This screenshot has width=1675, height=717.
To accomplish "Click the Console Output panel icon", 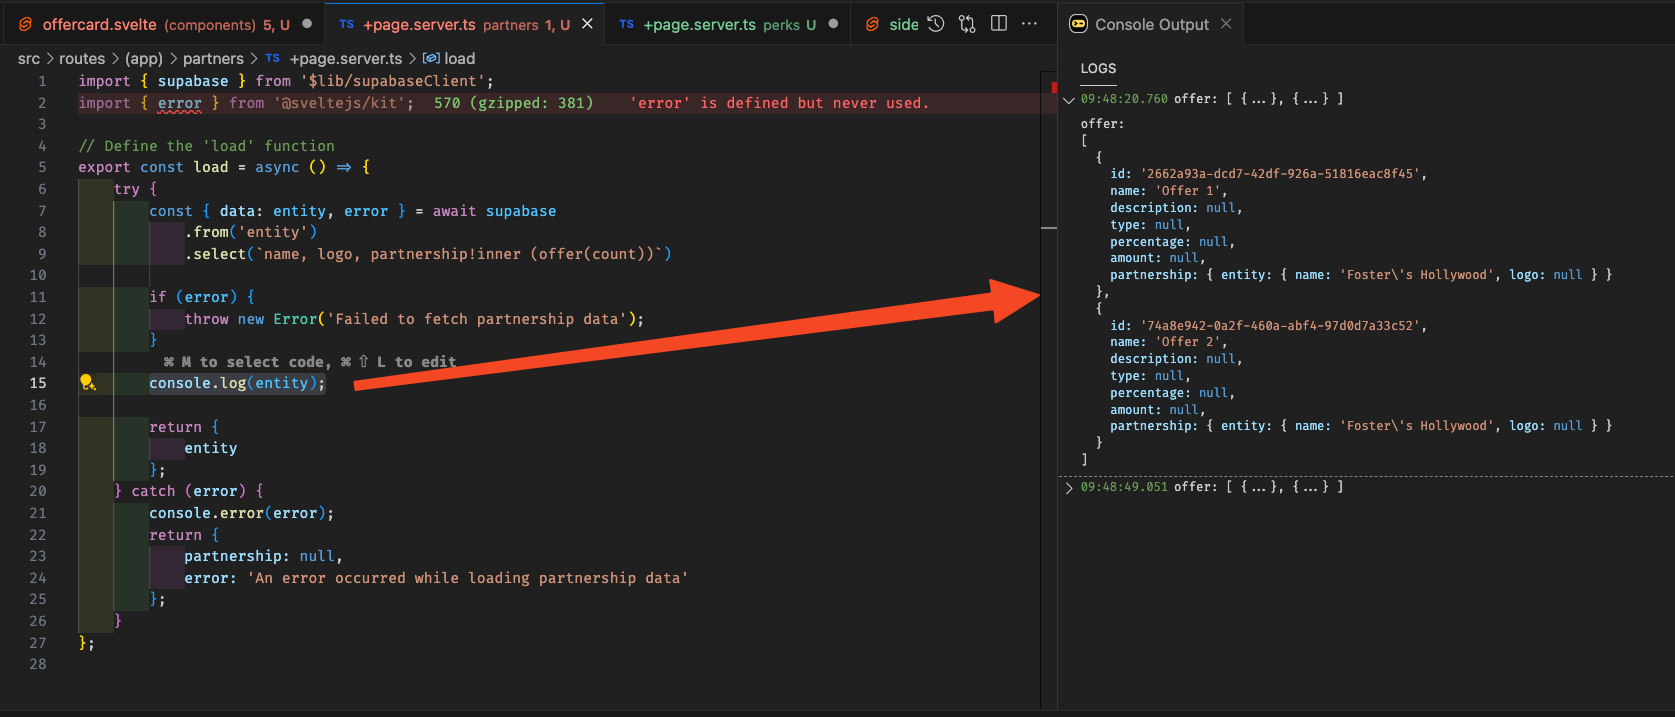I will coord(1078,24).
